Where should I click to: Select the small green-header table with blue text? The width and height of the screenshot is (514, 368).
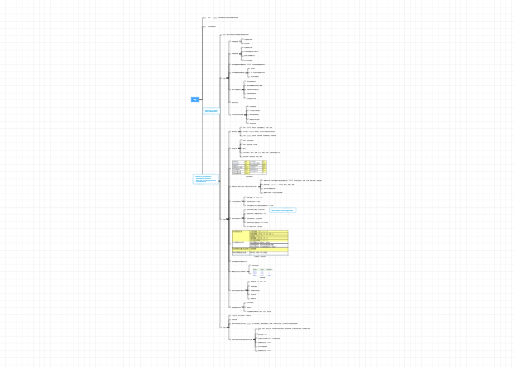(262, 272)
